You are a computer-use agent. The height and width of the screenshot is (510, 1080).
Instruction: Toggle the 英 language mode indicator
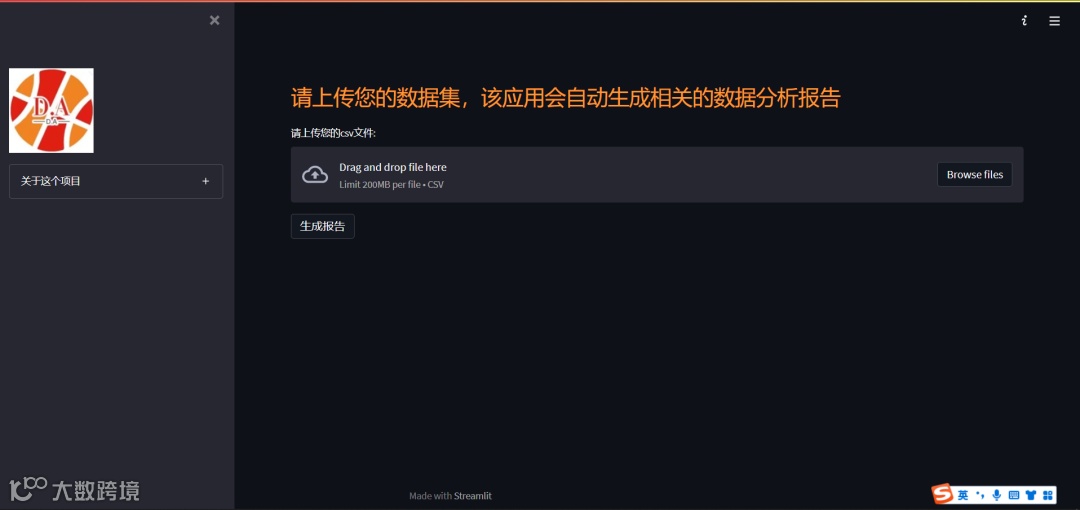(x=963, y=496)
